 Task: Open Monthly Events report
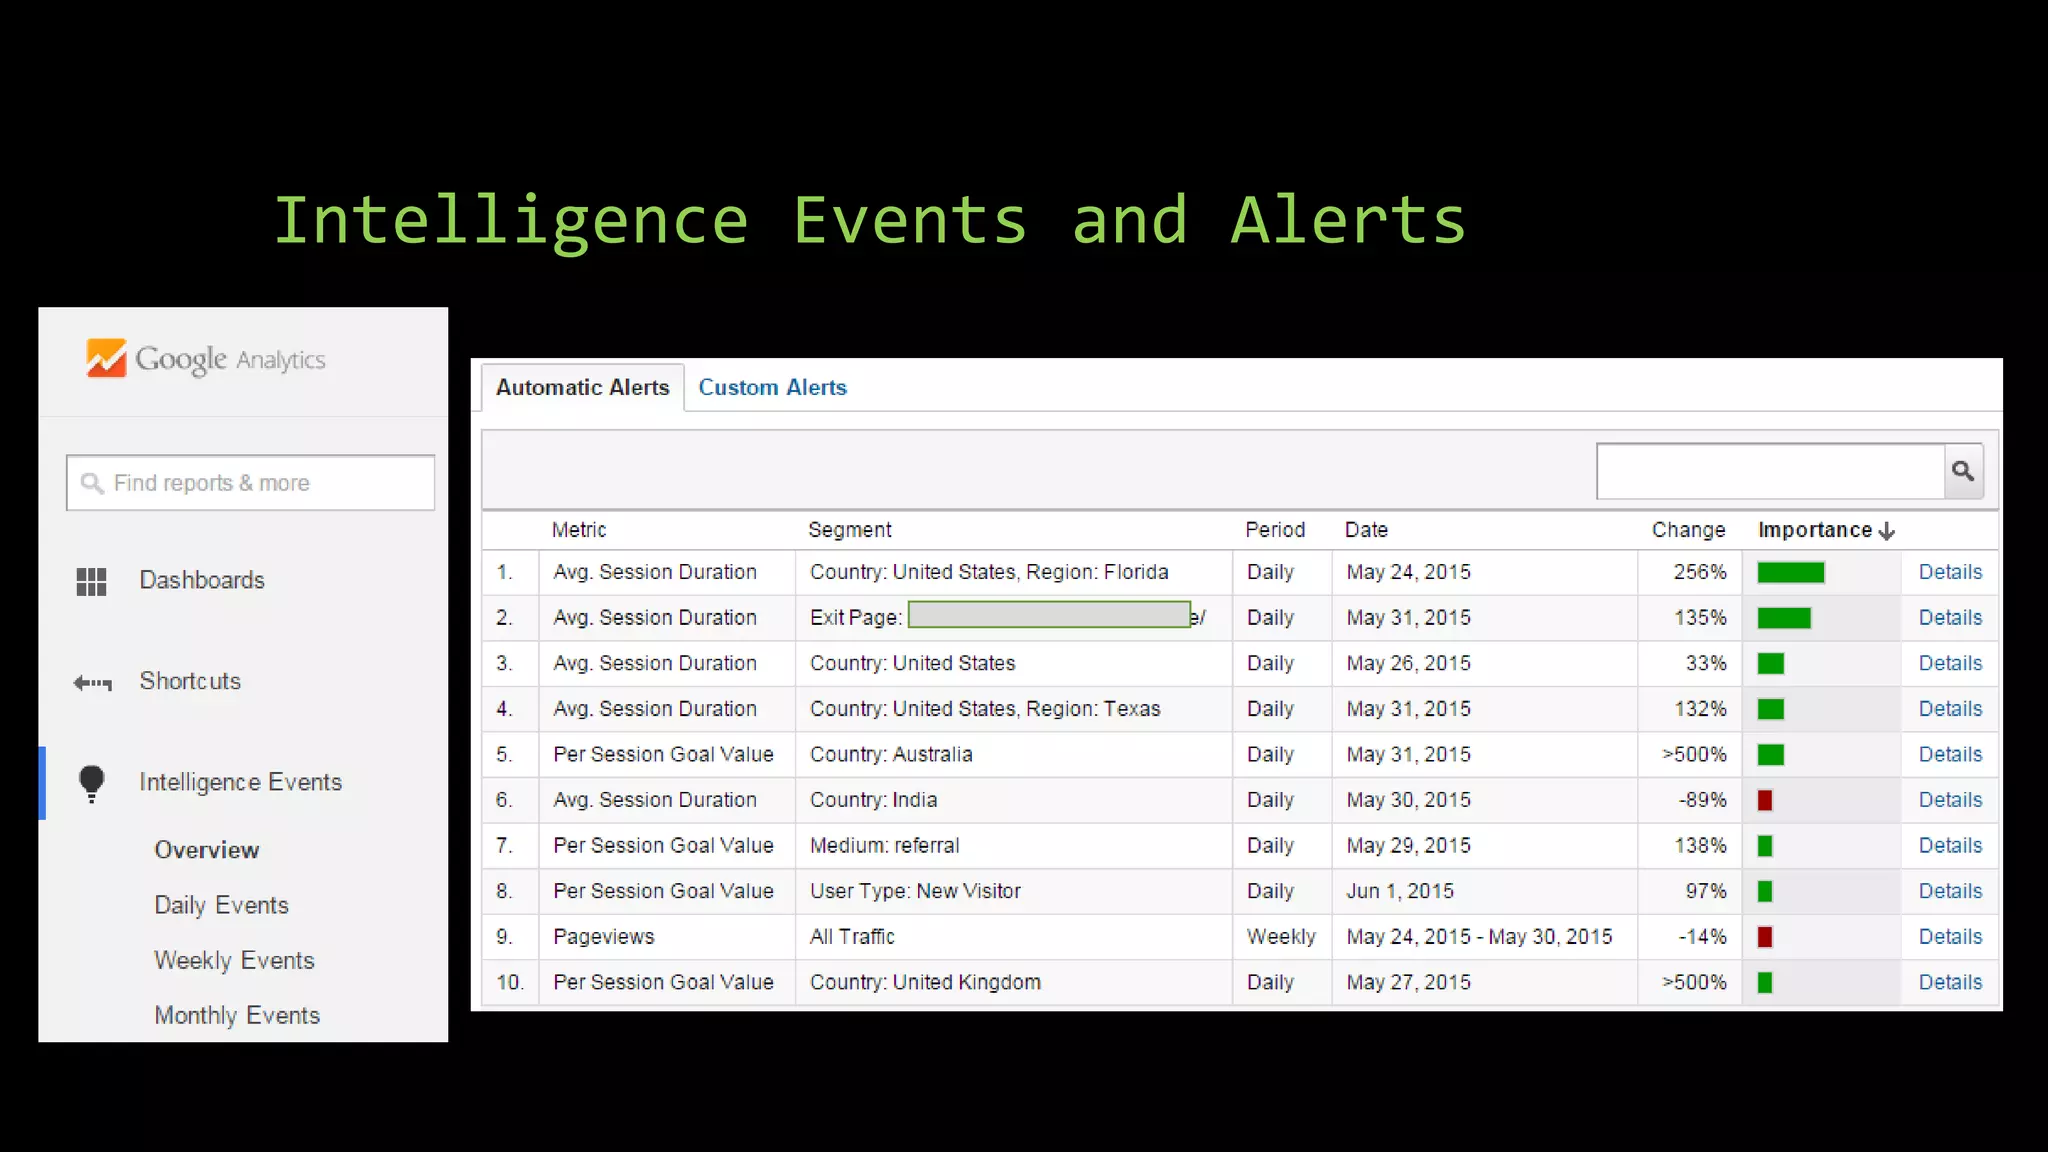(x=237, y=1015)
